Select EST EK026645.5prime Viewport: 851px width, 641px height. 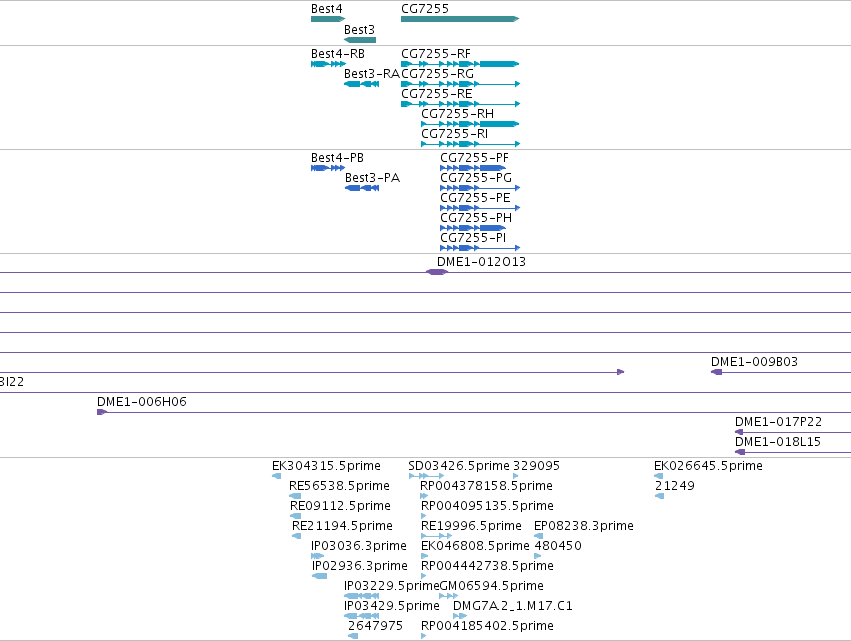tap(659, 476)
